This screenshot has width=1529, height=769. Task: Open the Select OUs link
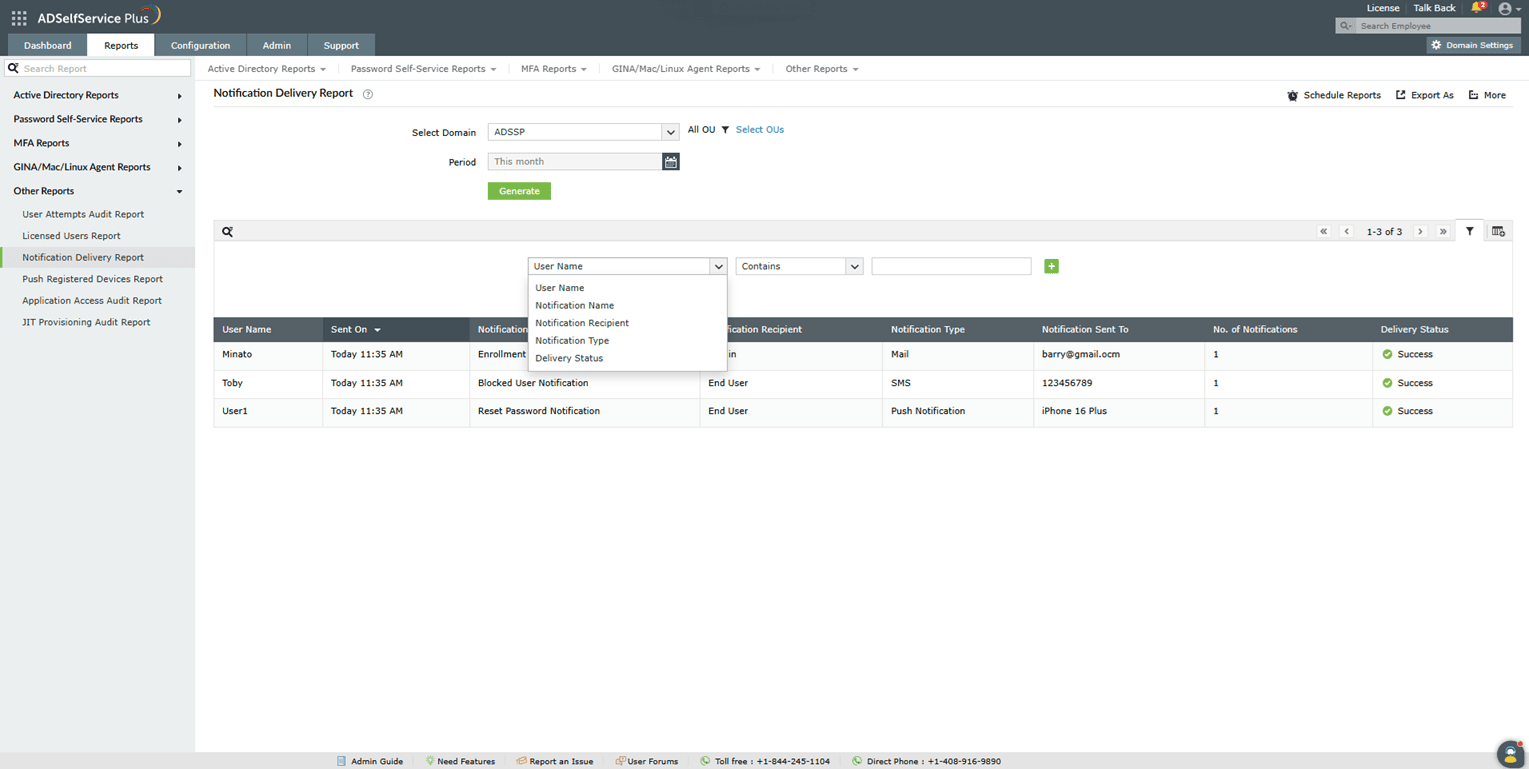click(759, 129)
